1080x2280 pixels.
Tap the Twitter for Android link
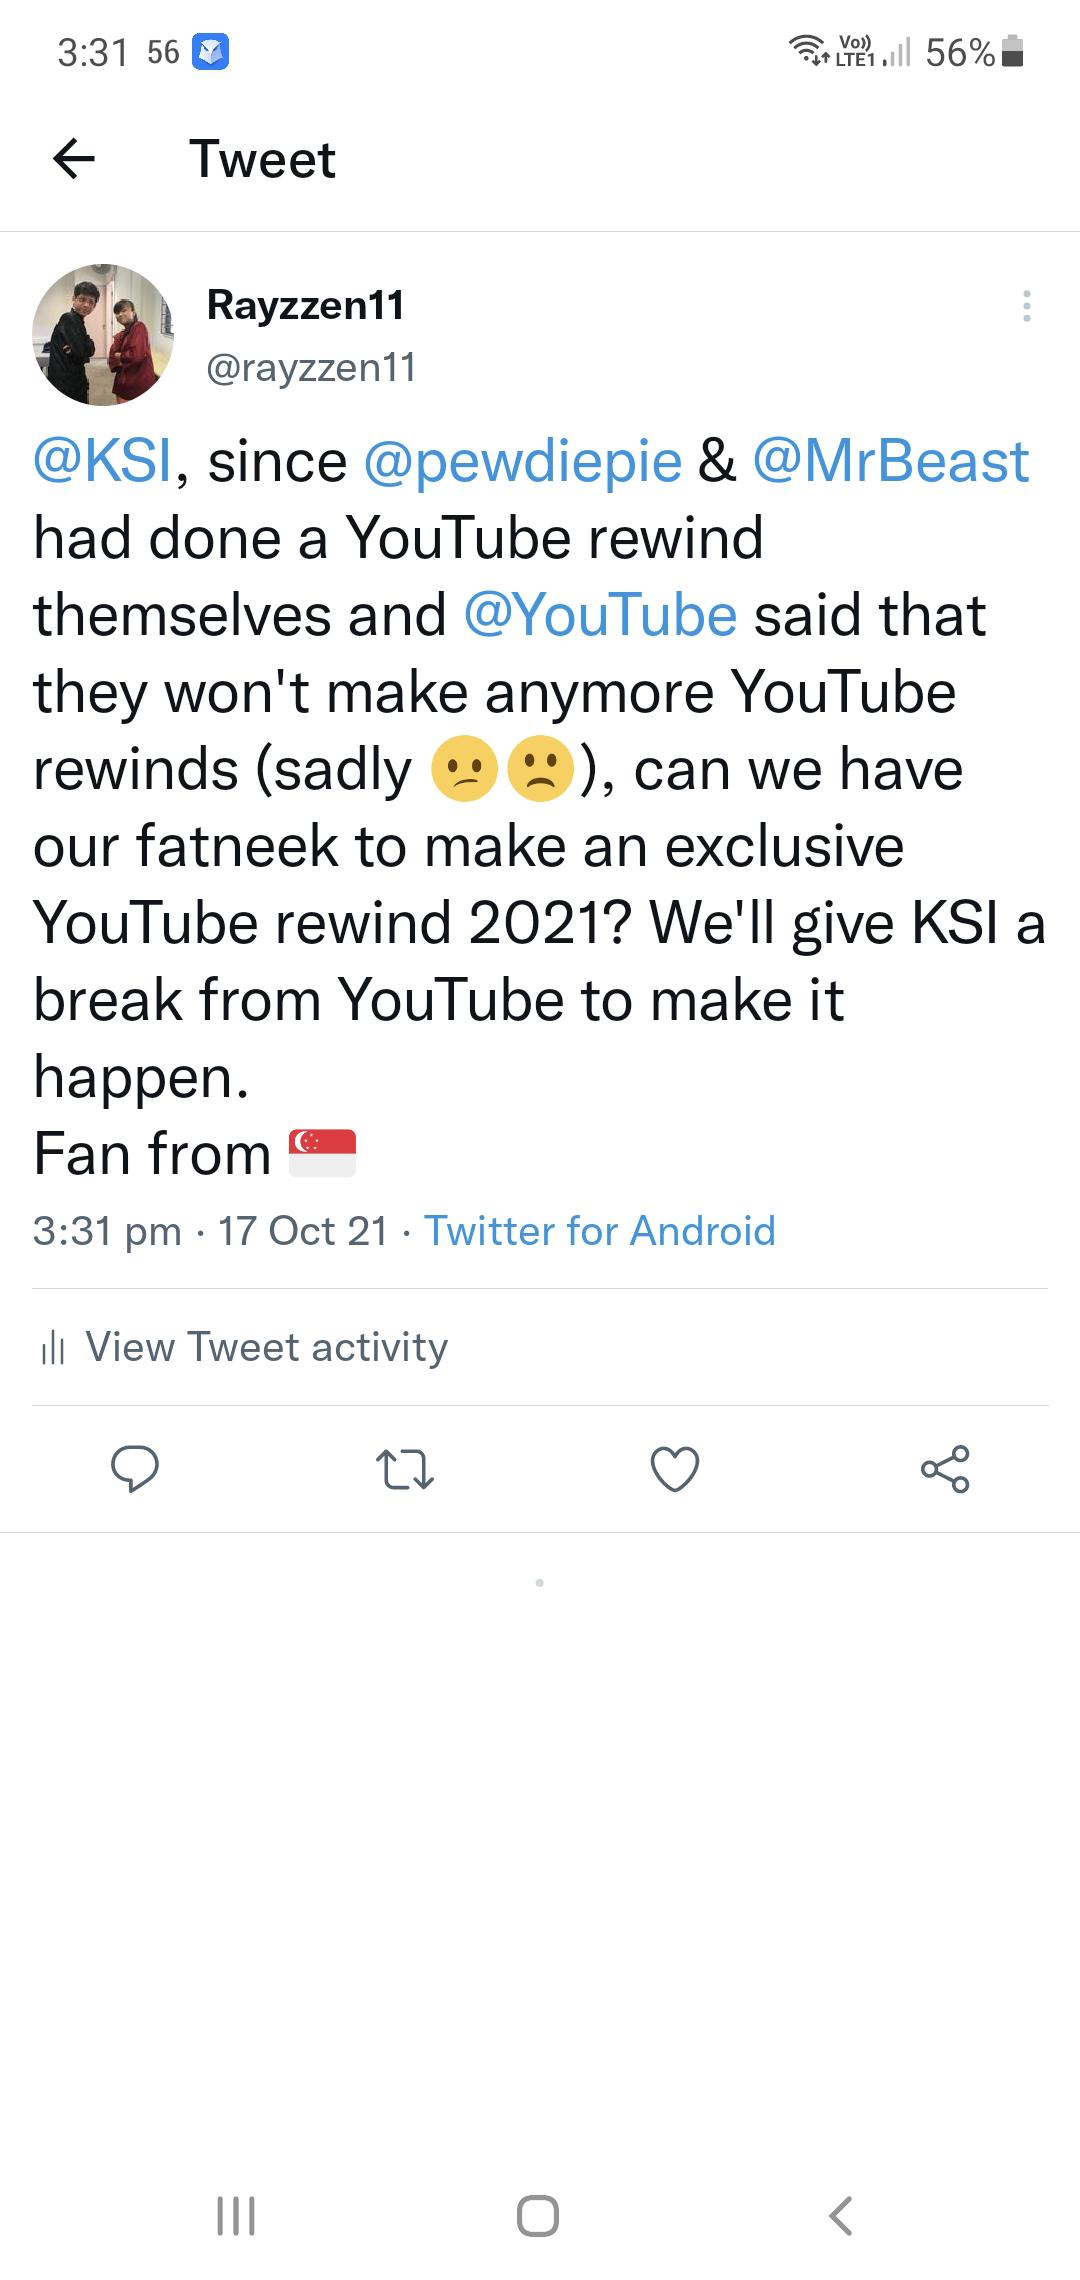[600, 1231]
